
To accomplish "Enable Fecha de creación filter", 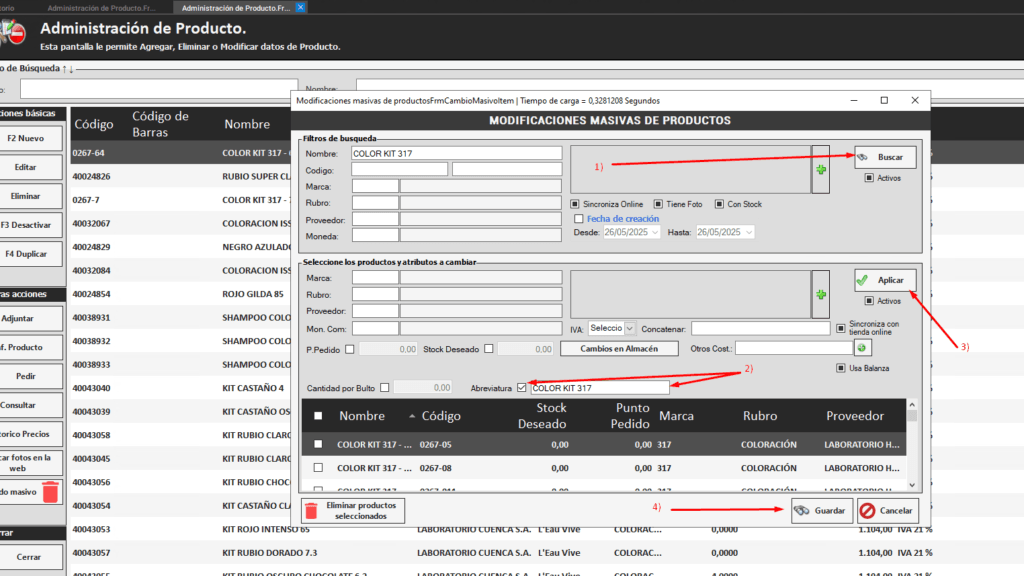I will 579,219.
